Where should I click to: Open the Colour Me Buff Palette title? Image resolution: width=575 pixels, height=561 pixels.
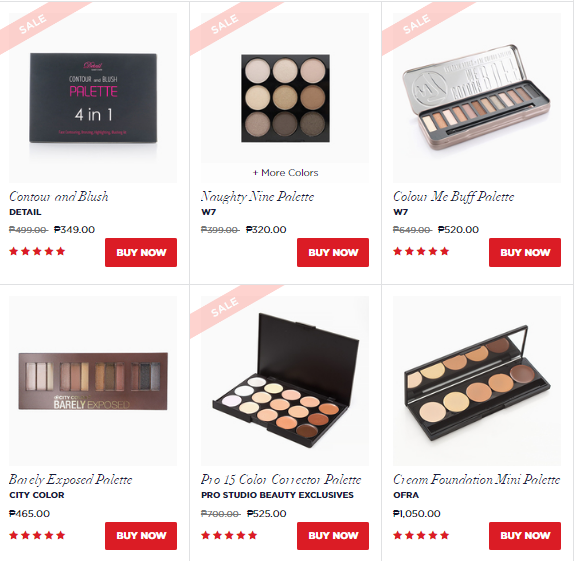(453, 197)
